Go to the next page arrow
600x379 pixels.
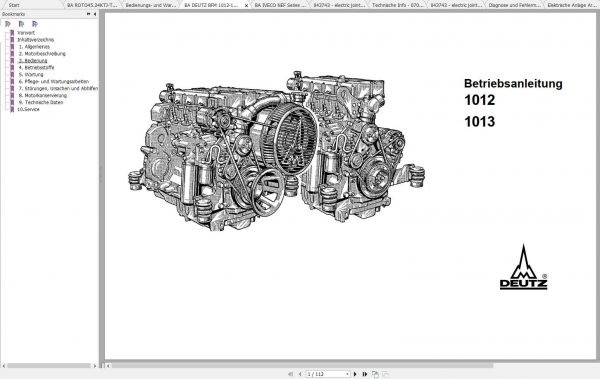pyautogui.click(x=355, y=374)
